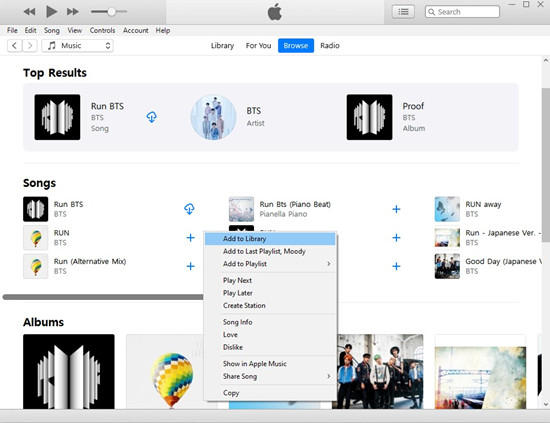The height and width of the screenshot is (423, 550).
Task: Open the Account menu
Action: 135,31
